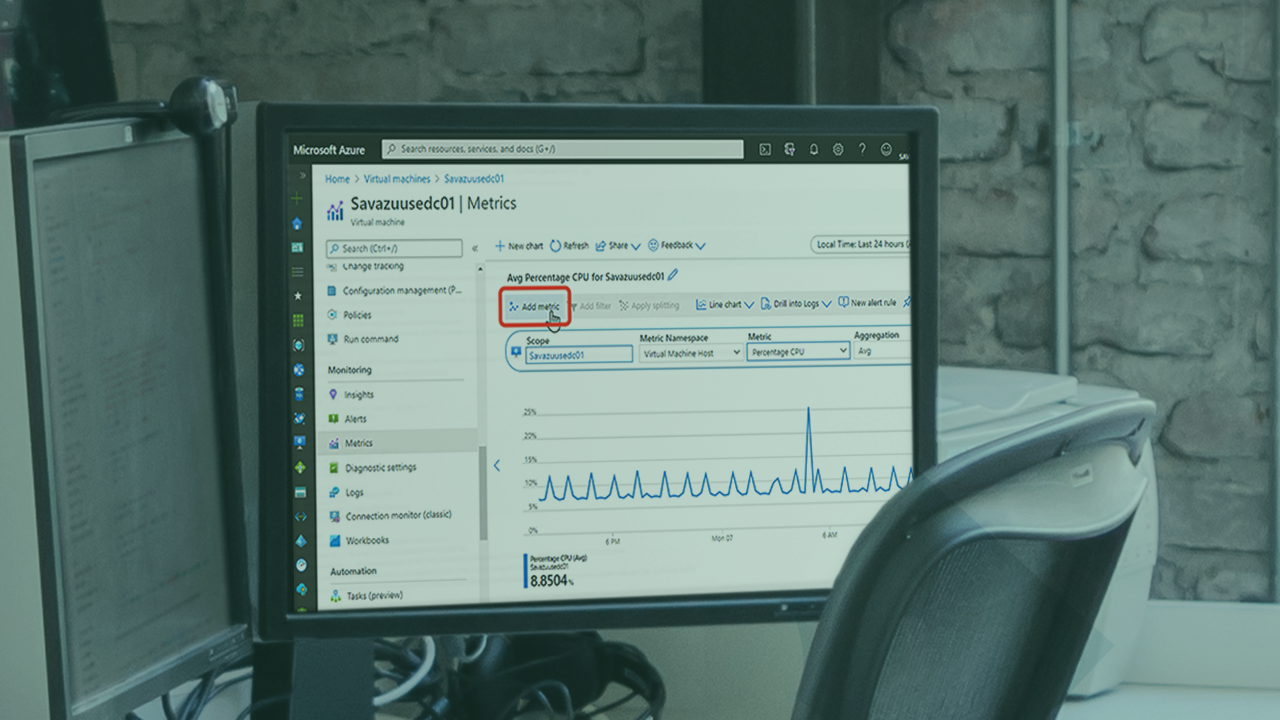
Task: Collapse the resource menu with double chevron
Action: tap(475, 248)
